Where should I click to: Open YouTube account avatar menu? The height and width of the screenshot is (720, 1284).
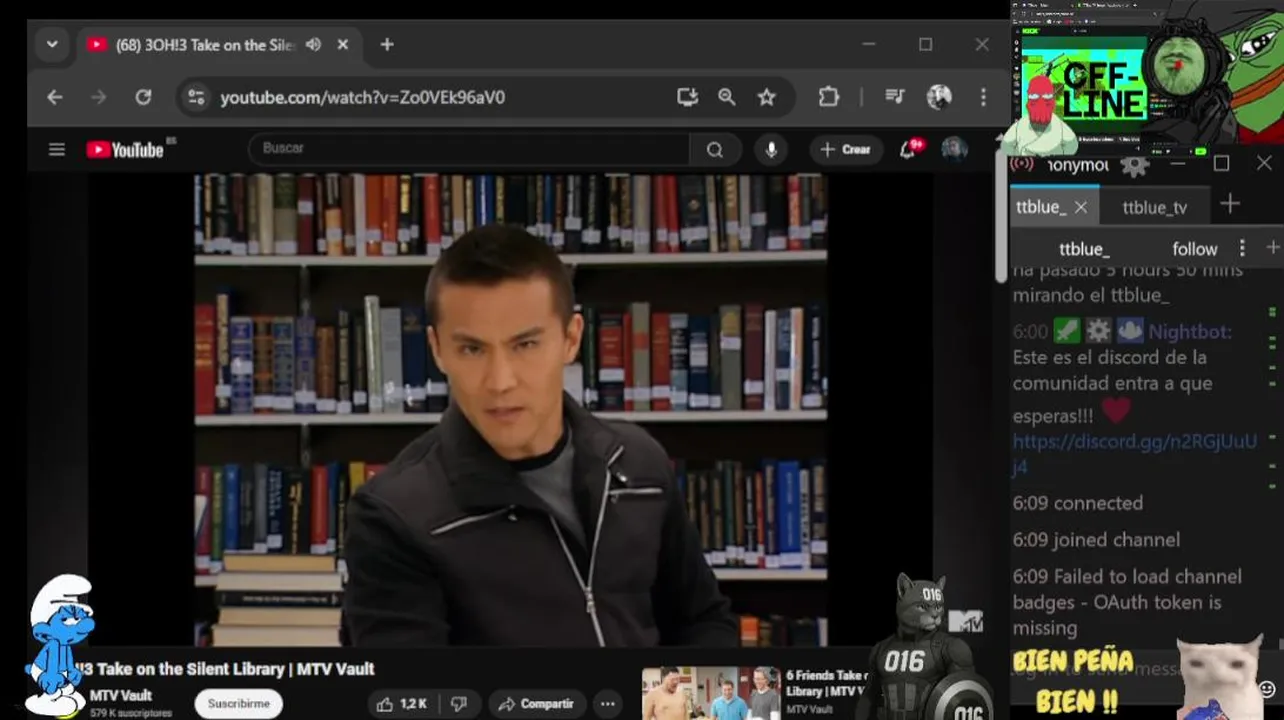[954, 150]
